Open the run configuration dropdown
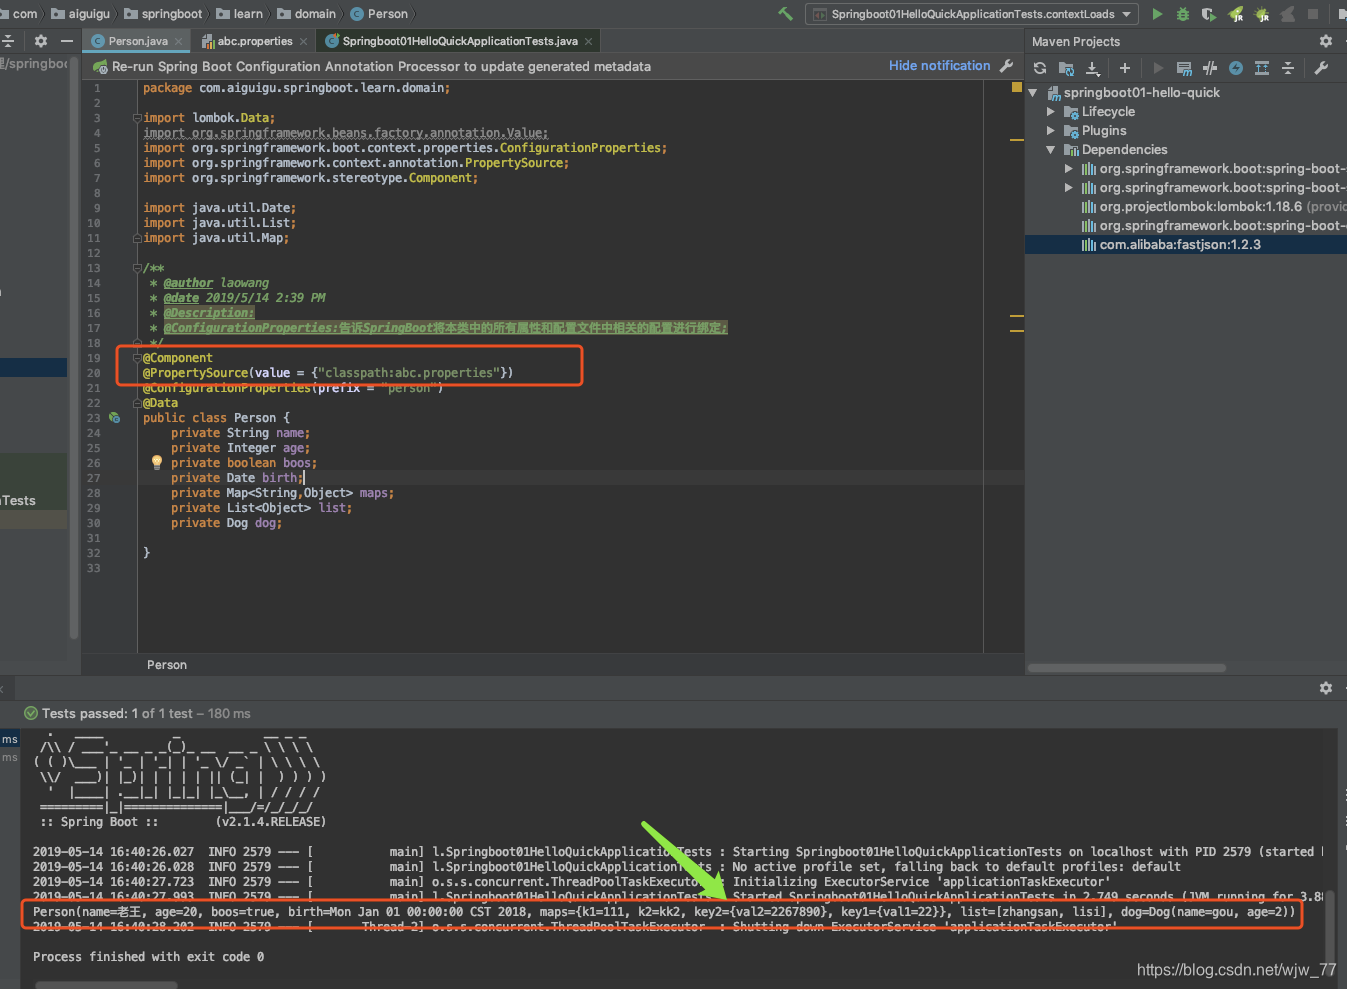1347x989 pixels. point(972,14)
